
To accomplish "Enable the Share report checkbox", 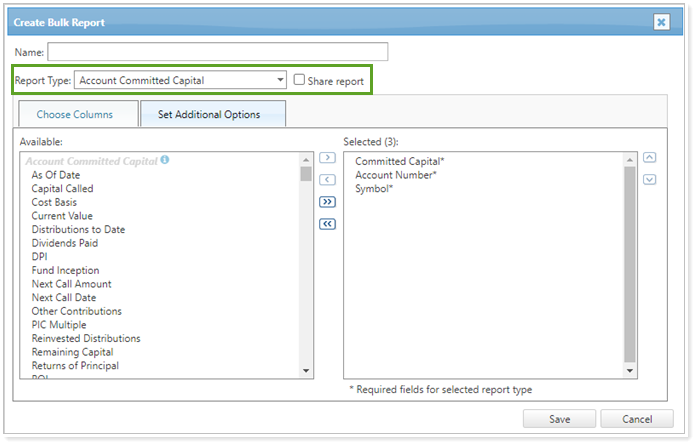I will [299, 81].
